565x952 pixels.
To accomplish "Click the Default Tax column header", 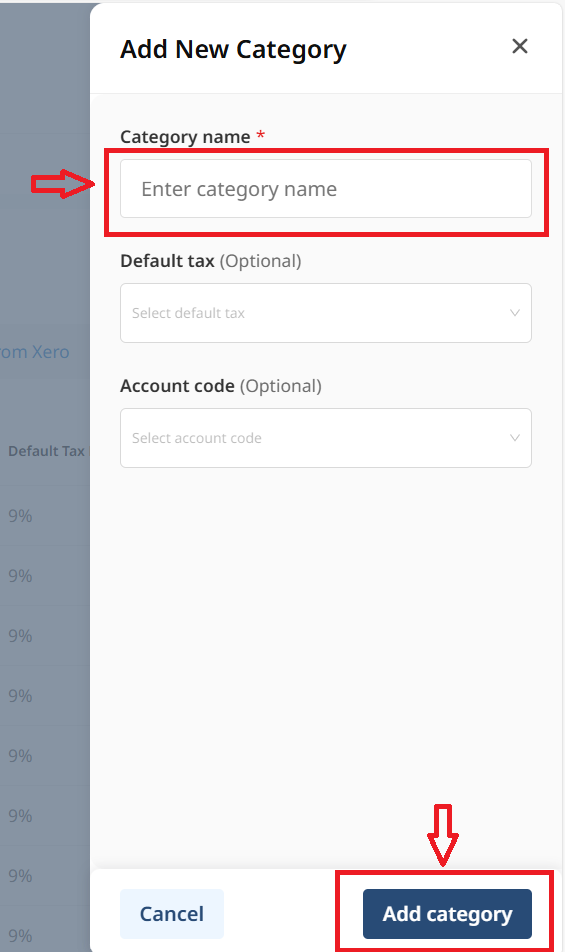I will tap(46, 451).
